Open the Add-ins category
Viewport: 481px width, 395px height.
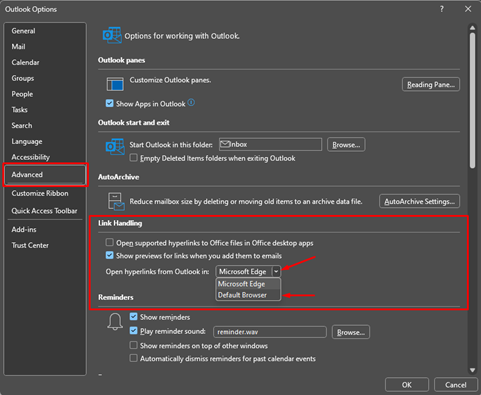24,229
